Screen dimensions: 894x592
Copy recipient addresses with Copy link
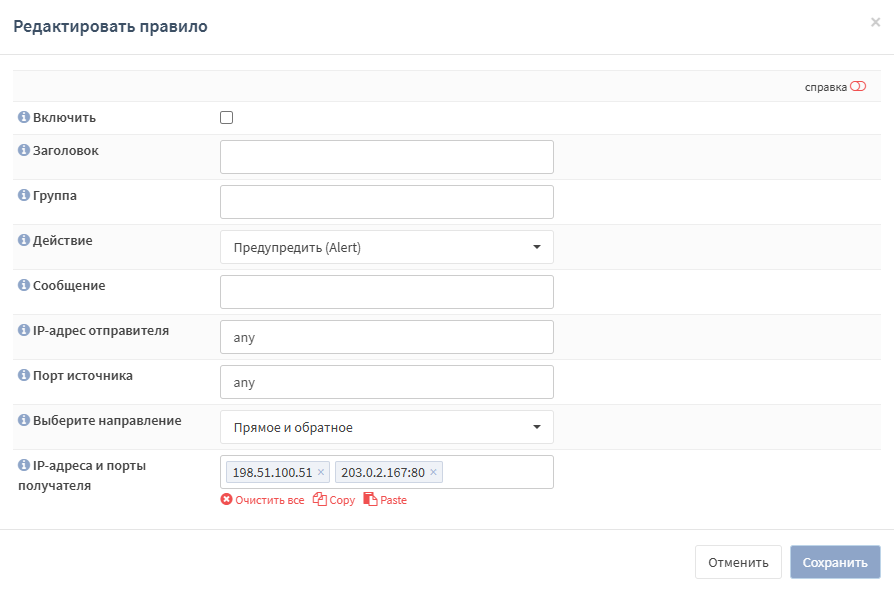coord(334,500)
